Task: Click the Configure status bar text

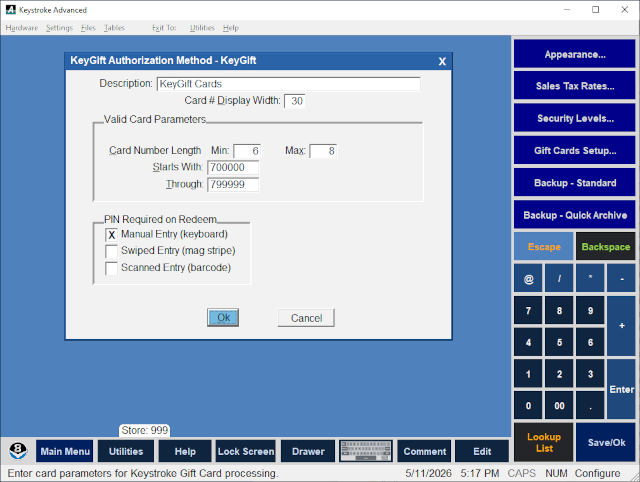Action: tap(597, 473)
